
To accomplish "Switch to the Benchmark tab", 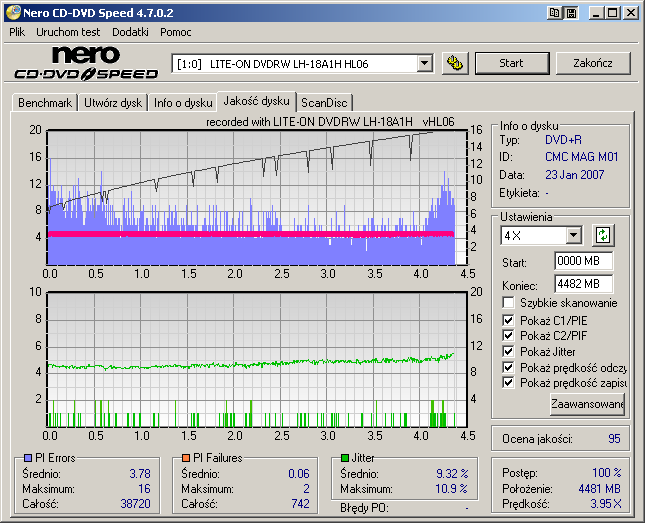I will point(45,102).
